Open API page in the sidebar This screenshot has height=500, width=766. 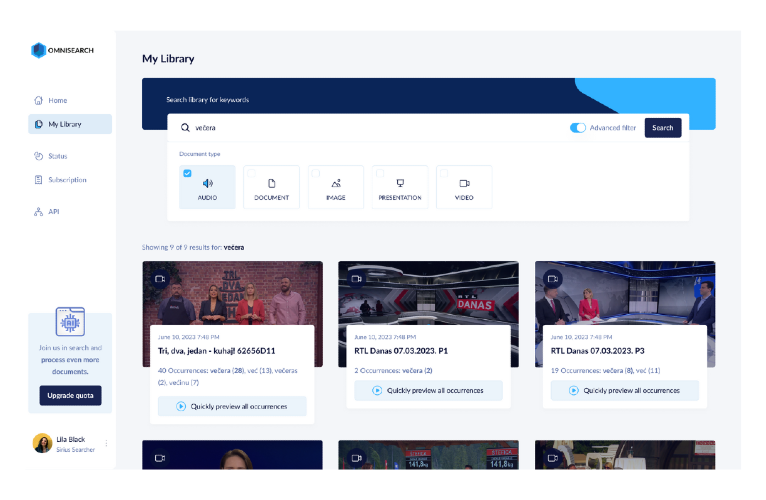point(70,212)
